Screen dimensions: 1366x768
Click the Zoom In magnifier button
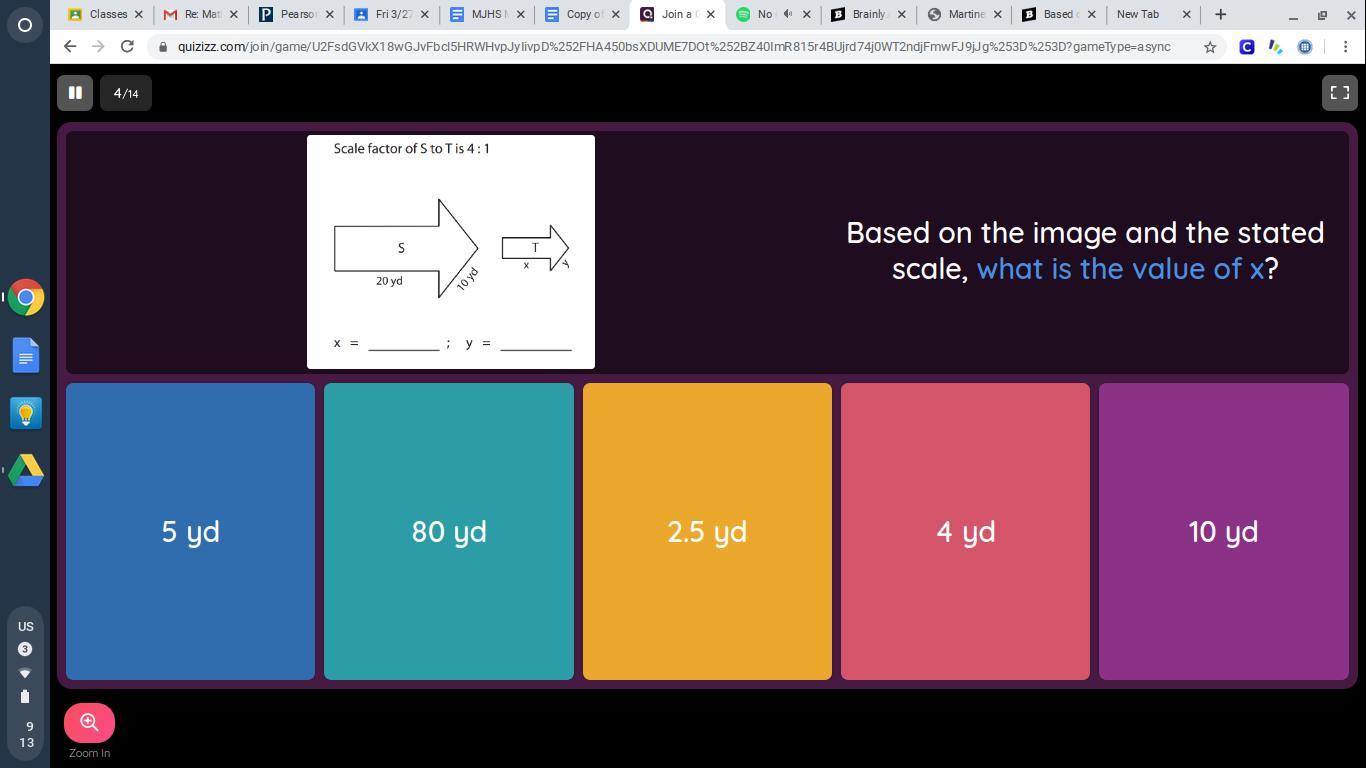pyautogui.click(x=89, y=723)
